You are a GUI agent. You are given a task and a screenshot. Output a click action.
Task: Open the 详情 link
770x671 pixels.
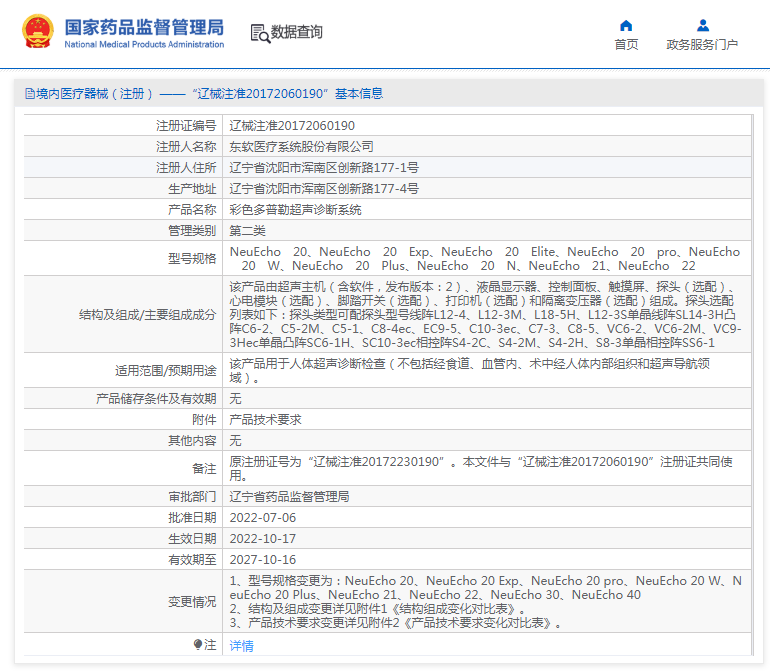242,646
